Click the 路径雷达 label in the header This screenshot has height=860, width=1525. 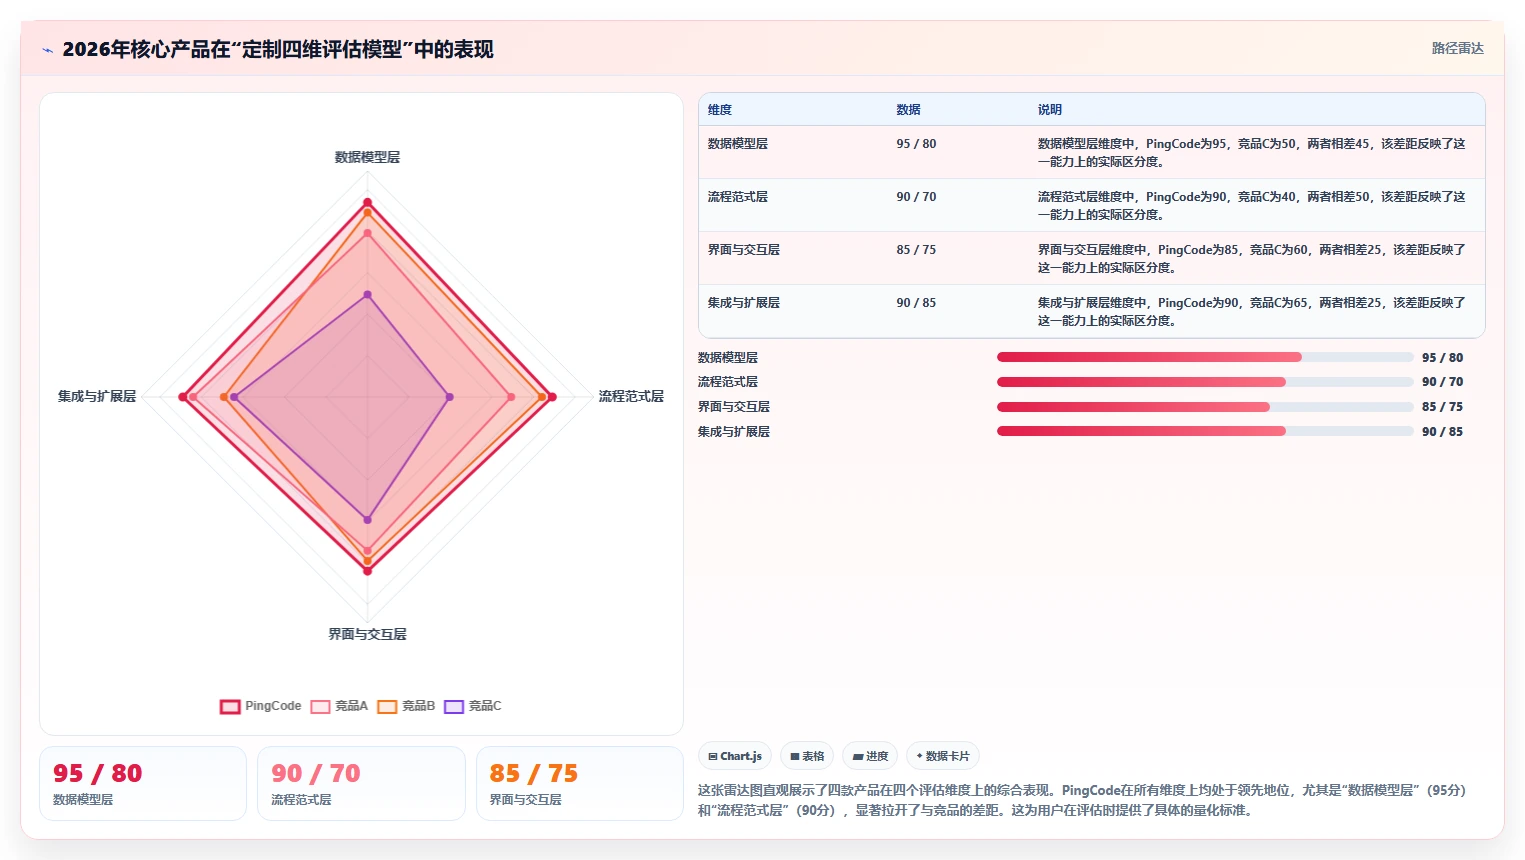point(1457,48)
